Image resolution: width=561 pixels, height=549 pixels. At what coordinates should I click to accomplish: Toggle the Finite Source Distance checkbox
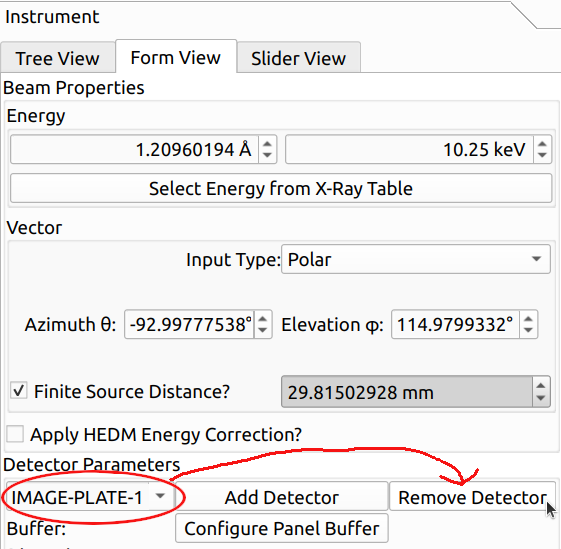click(x=19, y=390)
